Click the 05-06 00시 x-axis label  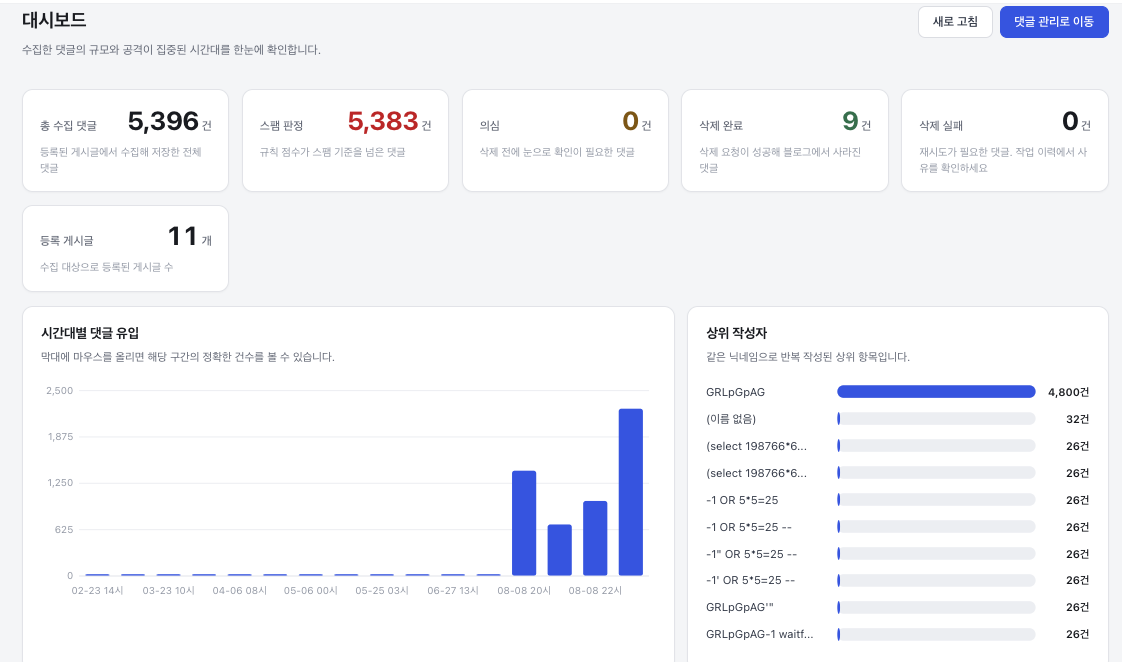coord(311,590)
